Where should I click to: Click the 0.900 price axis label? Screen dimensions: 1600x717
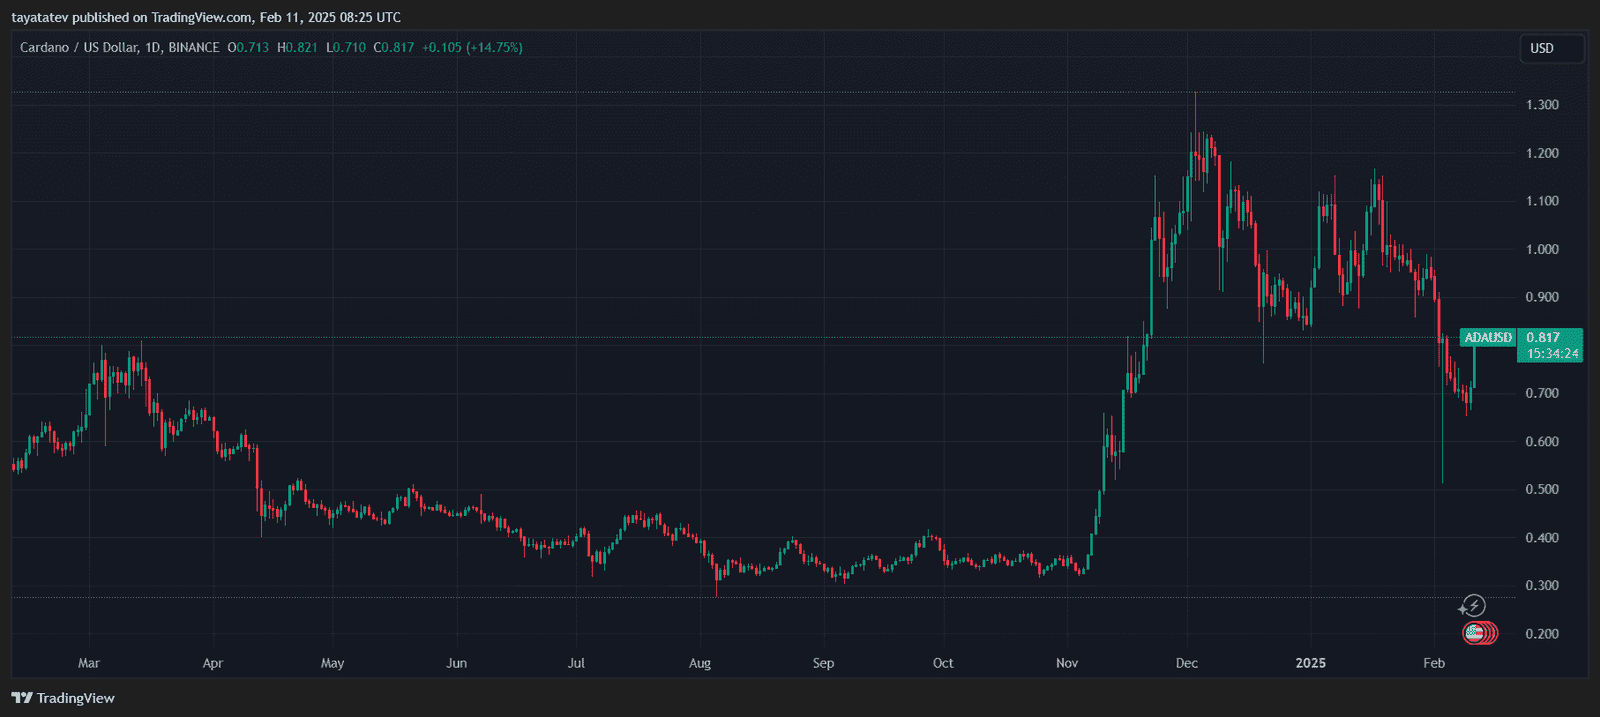click(1542, 297)
